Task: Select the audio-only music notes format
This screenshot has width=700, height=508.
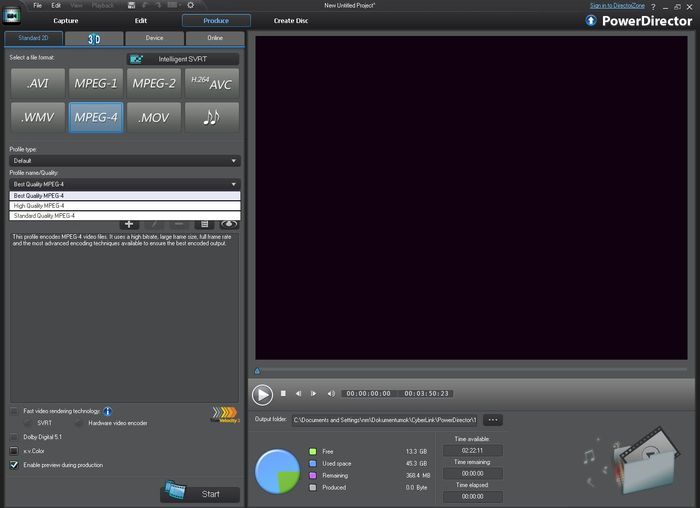Action: point(212,117)
